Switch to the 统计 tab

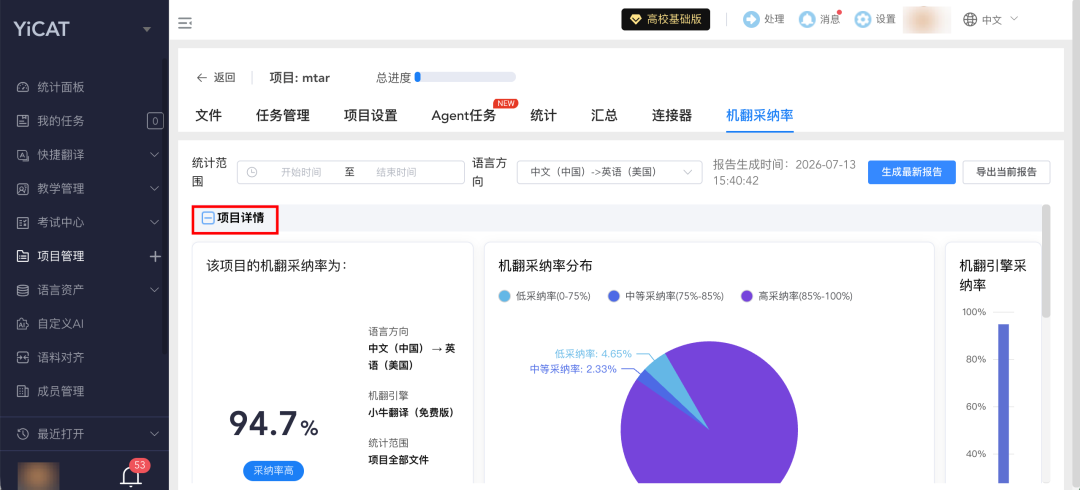(543, 116)
